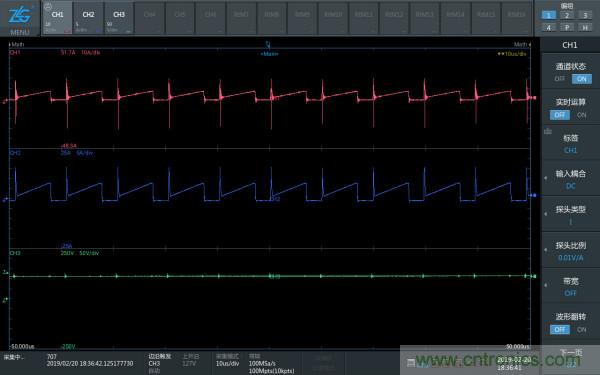Click CH1 red ground level marker
The width and height of the screenshot is (600, 375).
pos(5,101)
